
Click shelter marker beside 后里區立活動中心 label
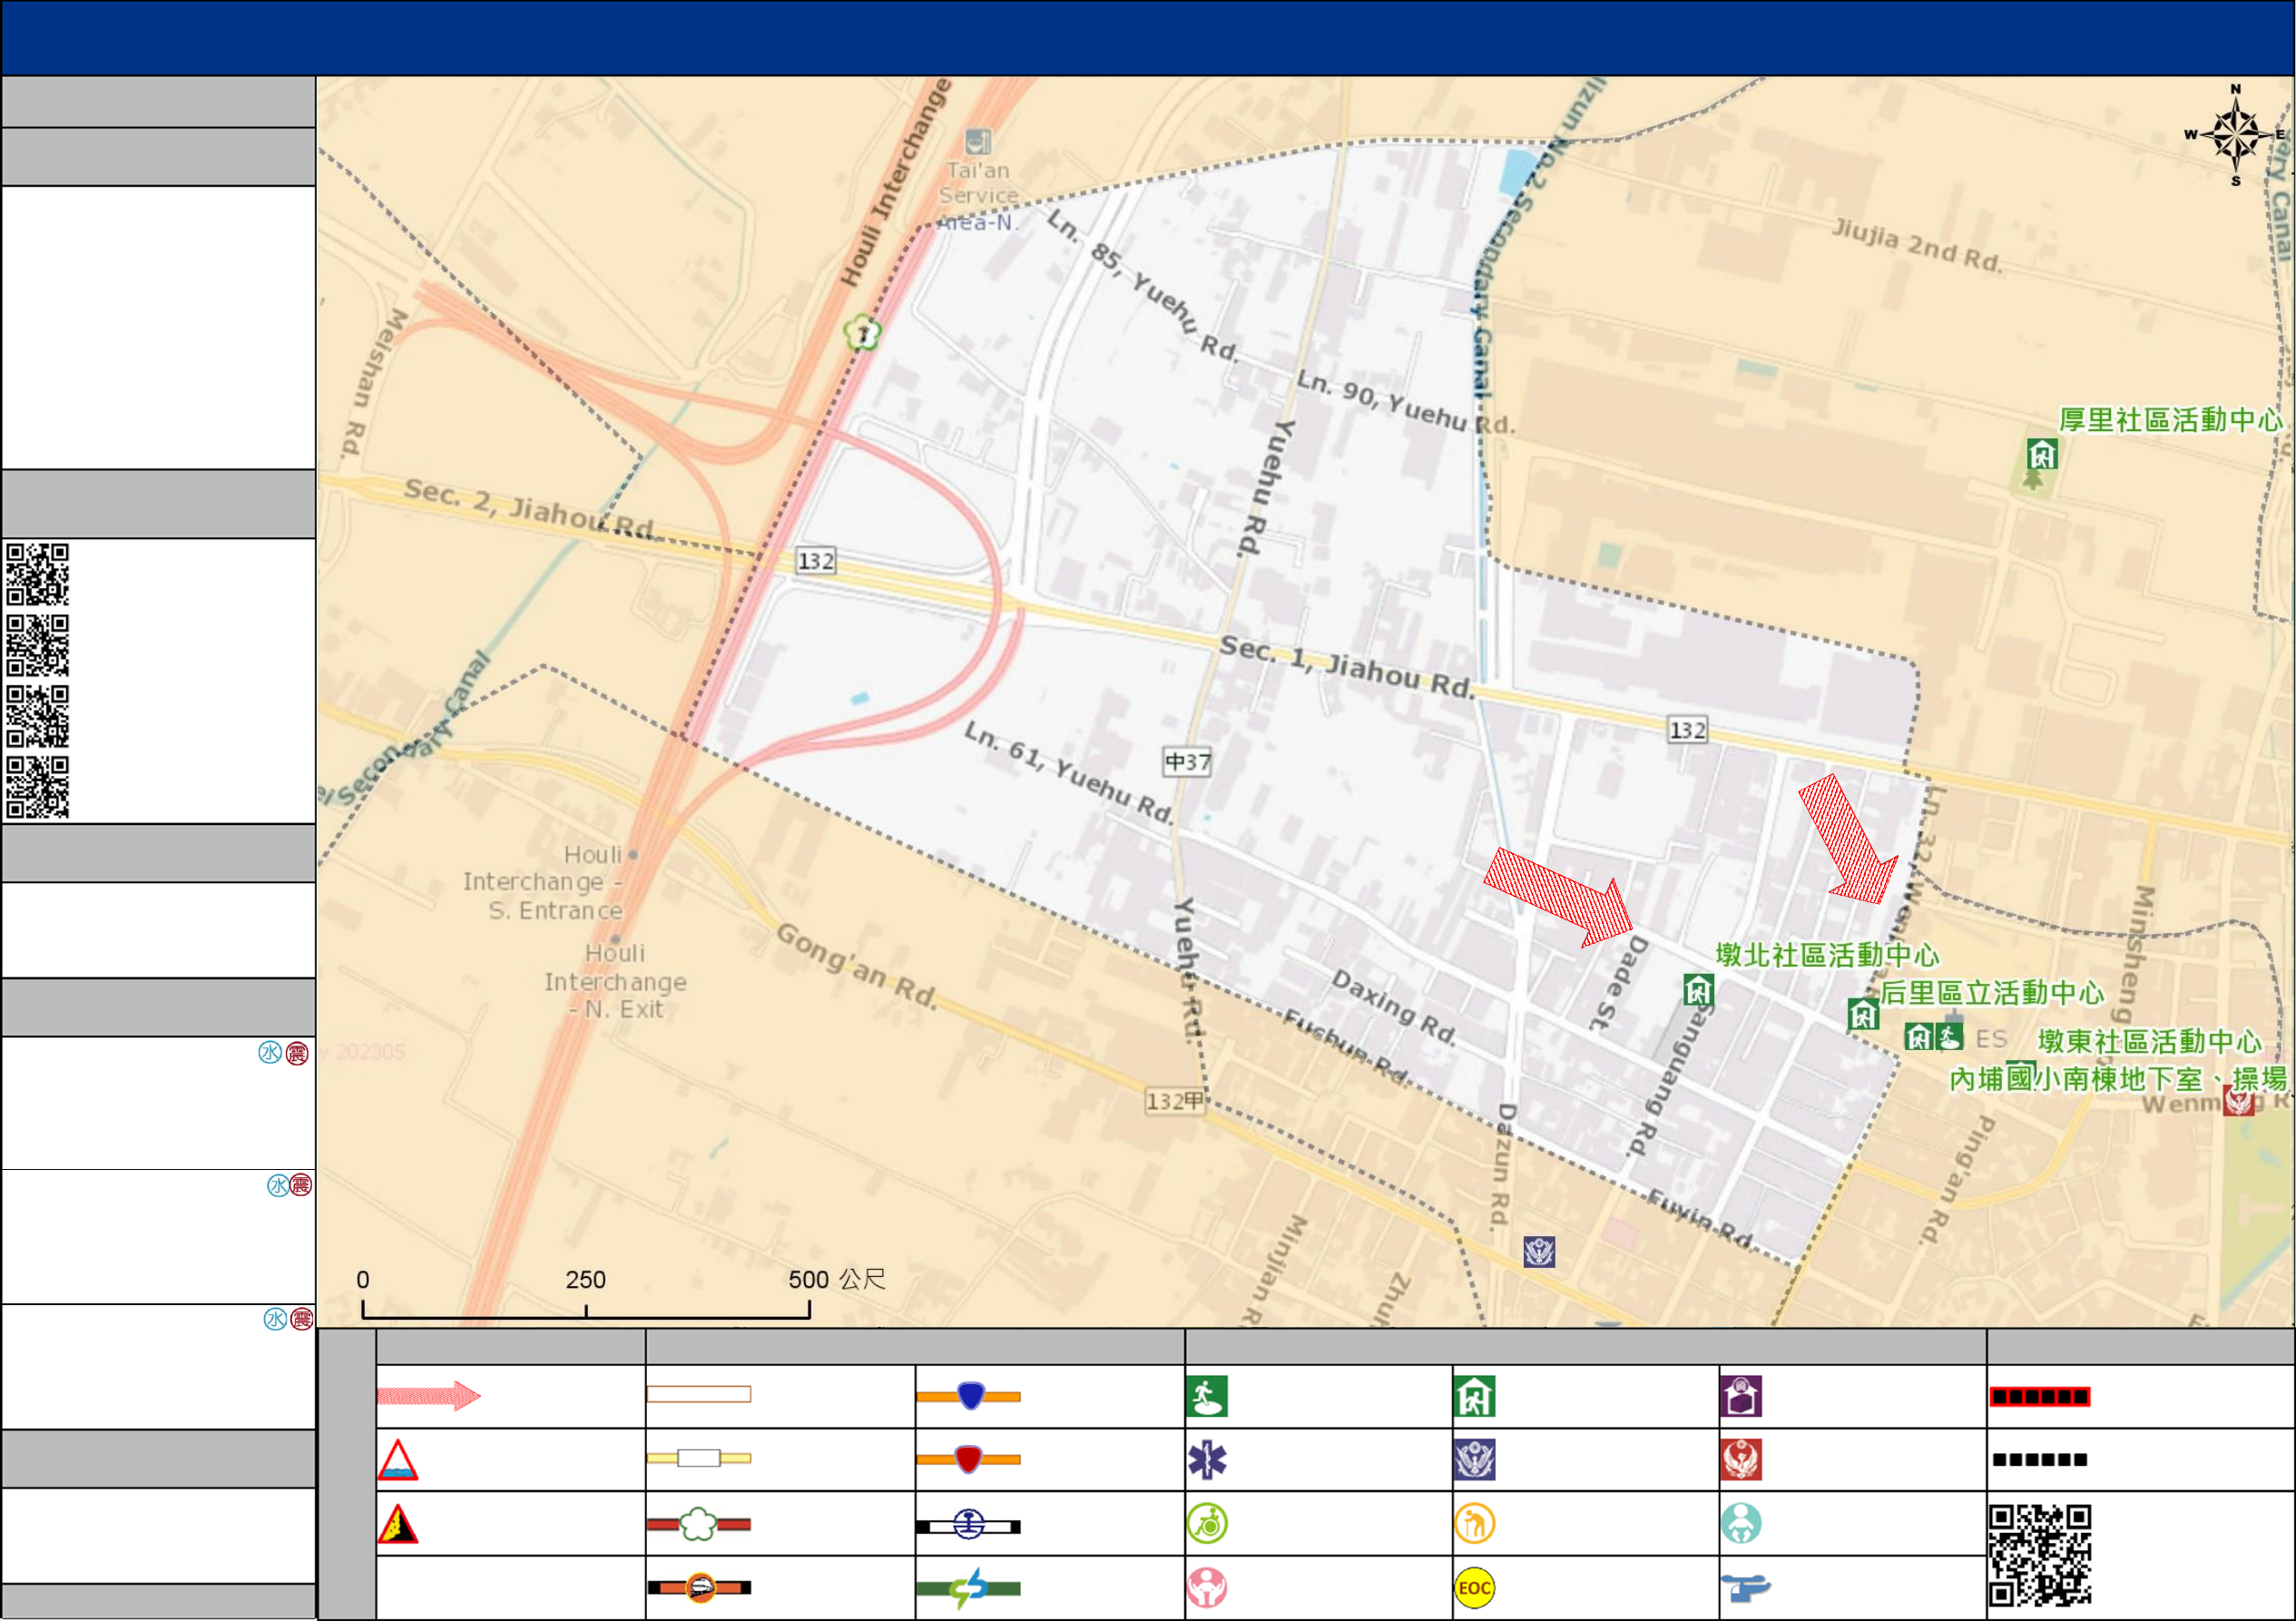pyautogui.click(x=1862, y=1015)
